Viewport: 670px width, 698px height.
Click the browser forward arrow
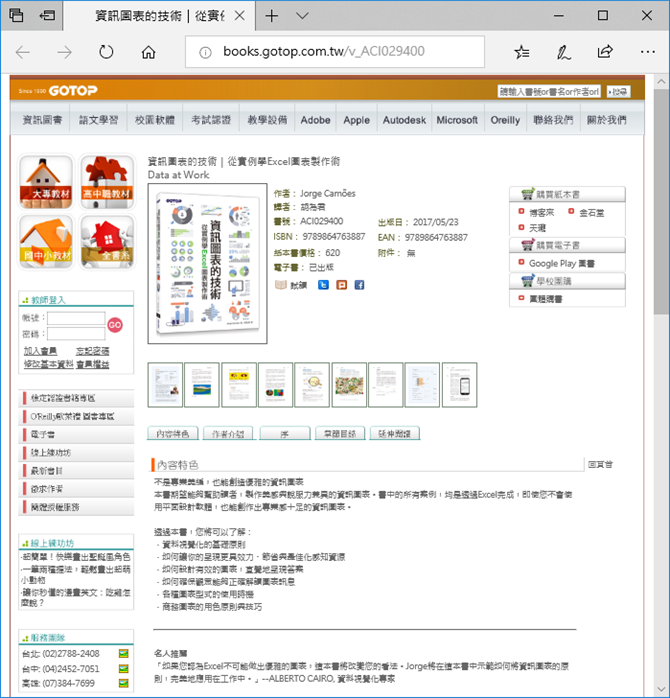point(65,53)
